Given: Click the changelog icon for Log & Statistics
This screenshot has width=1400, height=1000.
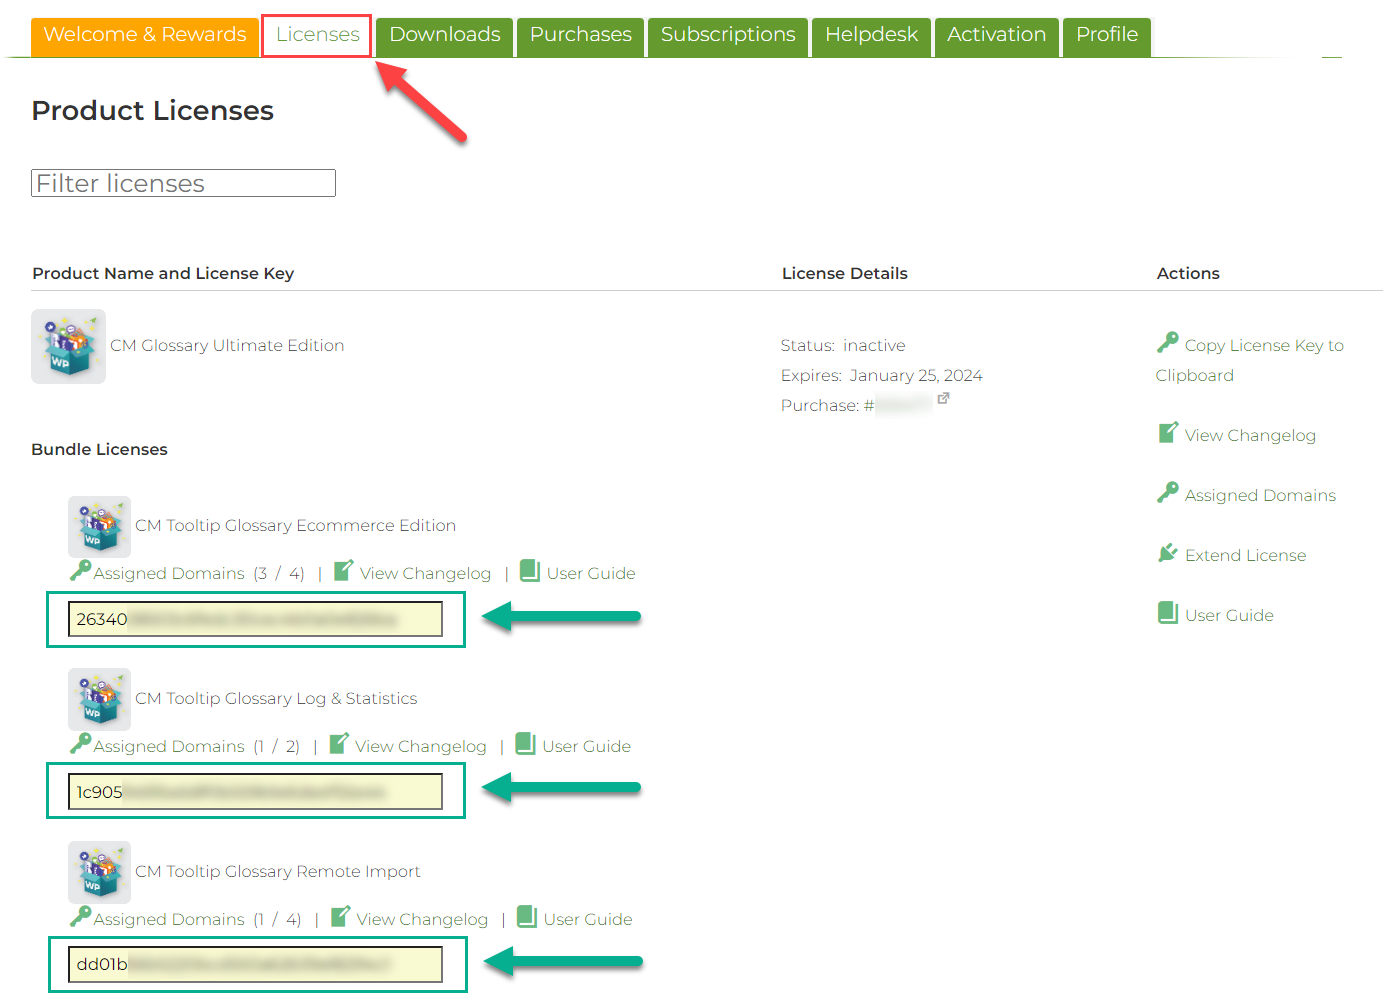Looking at the screenshot, I should [339, 744].
